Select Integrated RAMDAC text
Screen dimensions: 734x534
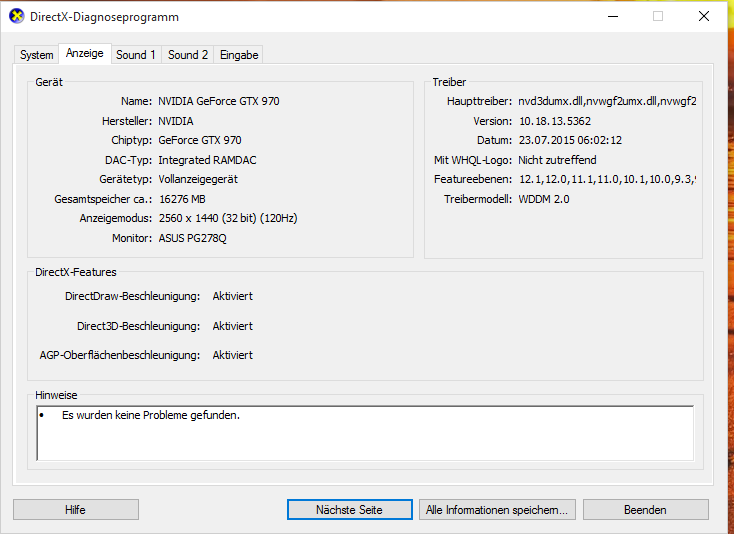pyautogui.click(x=207, y=160)
